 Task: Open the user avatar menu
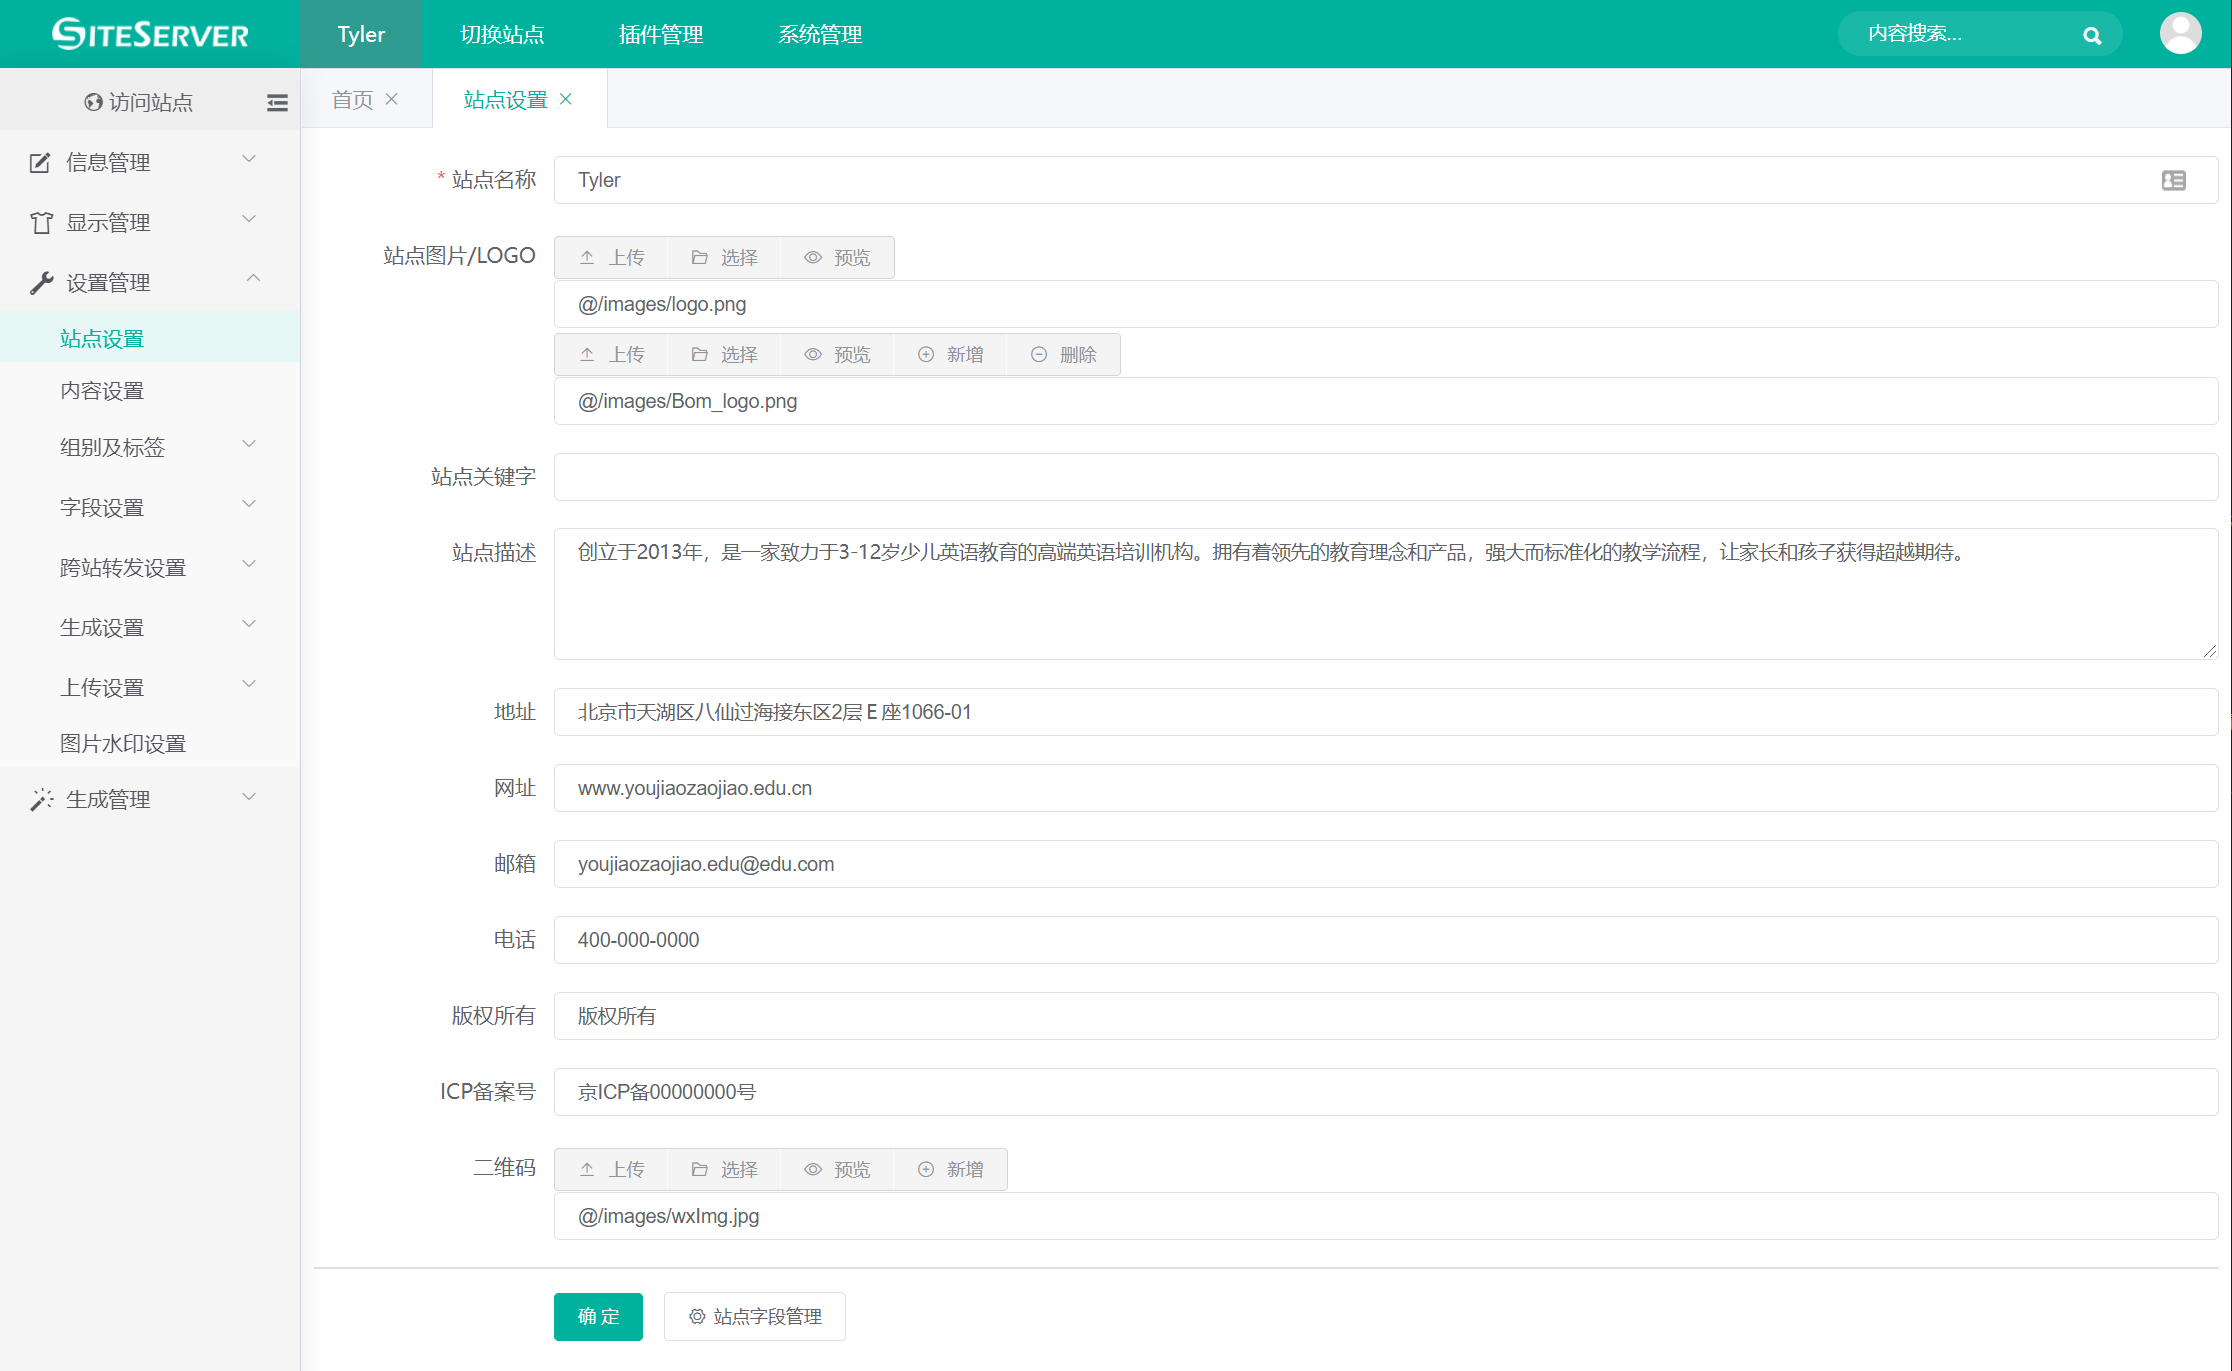click(2180, 33)
